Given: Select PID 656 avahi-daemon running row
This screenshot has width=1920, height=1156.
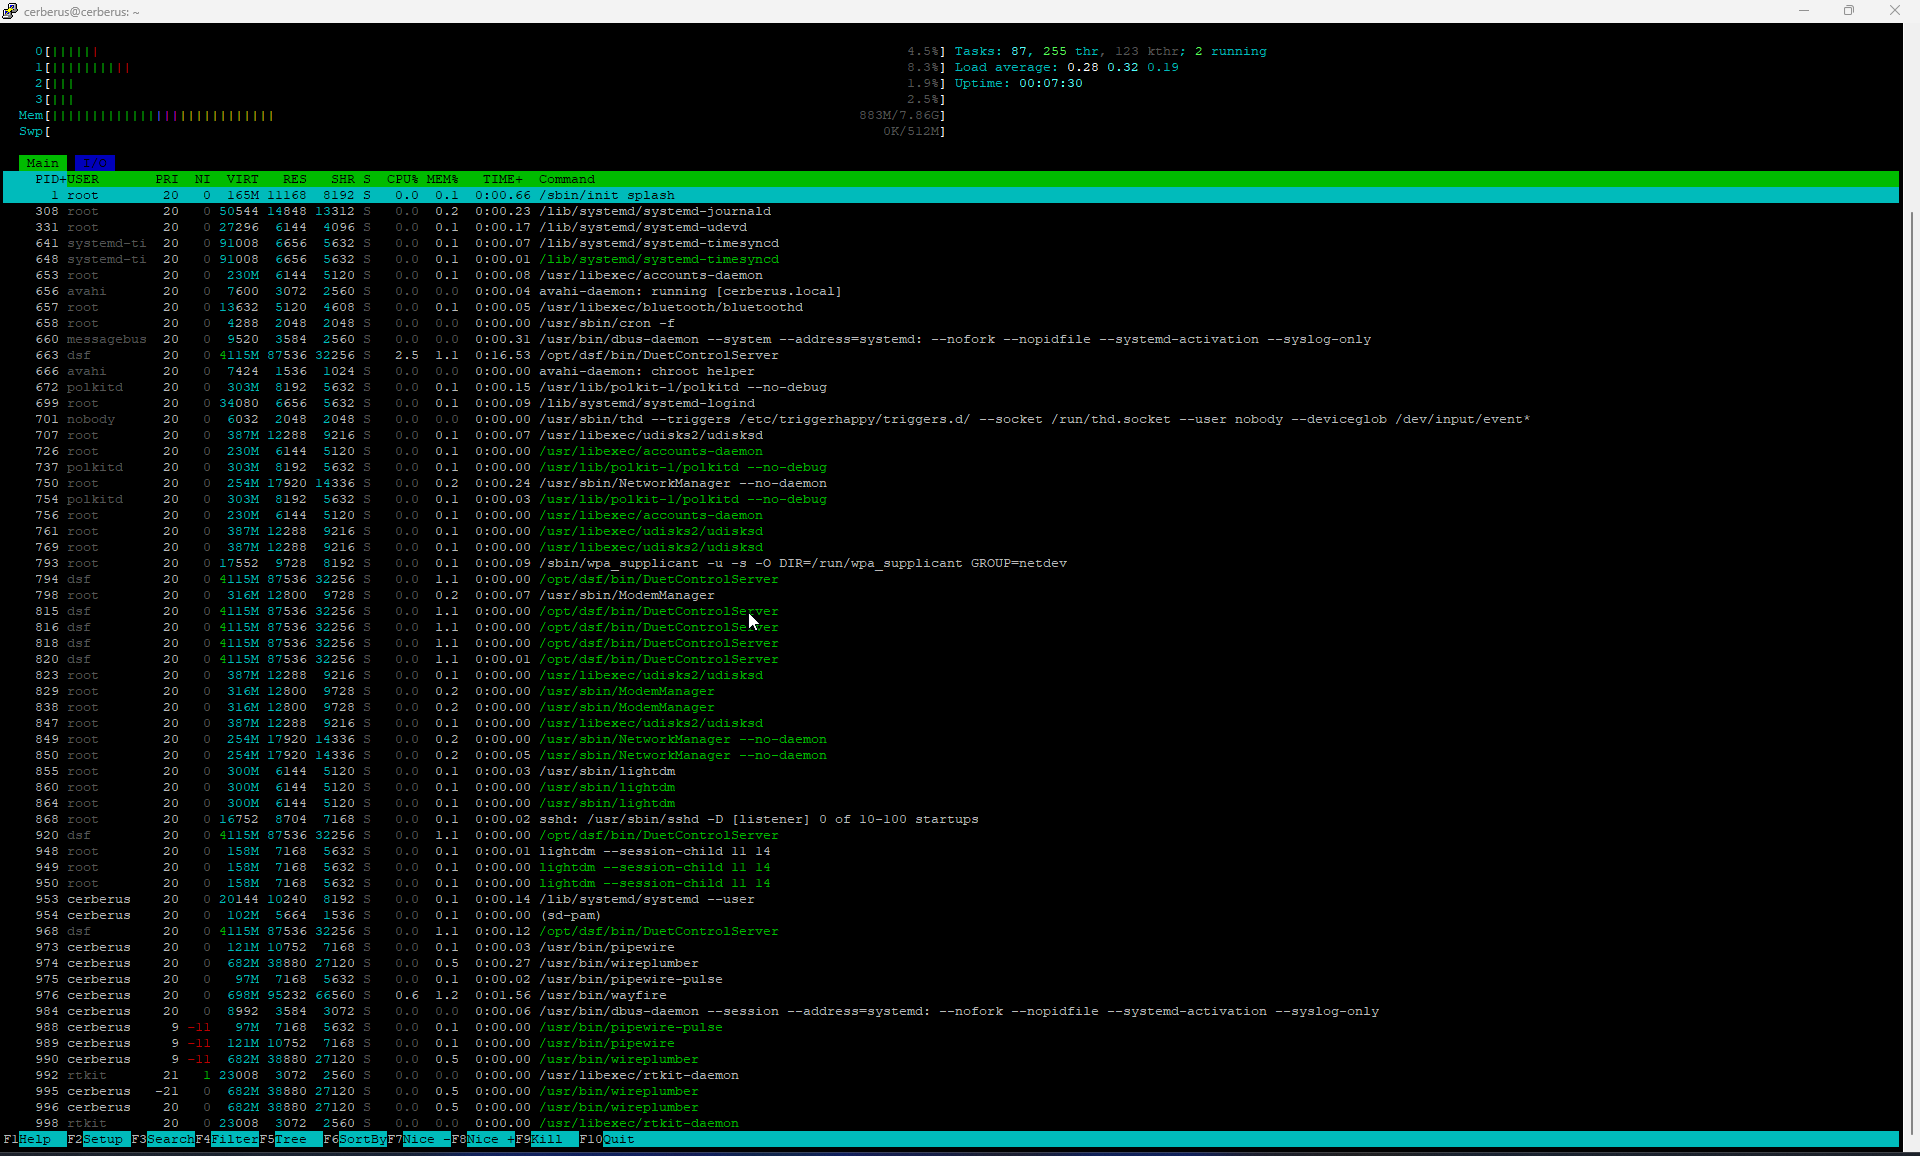Looking at the screenshot, I should (x=951, y=291).
